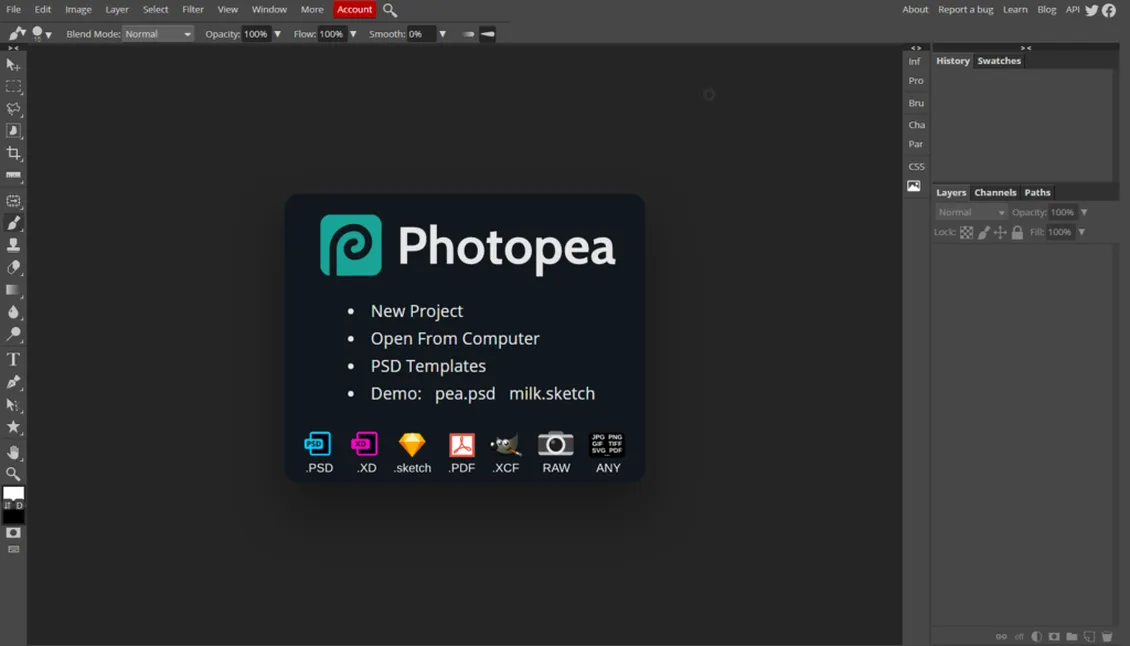Viewport: 1130px width, 646px height.
Task: Select the Gradient tool
Action: click(14, 289)
